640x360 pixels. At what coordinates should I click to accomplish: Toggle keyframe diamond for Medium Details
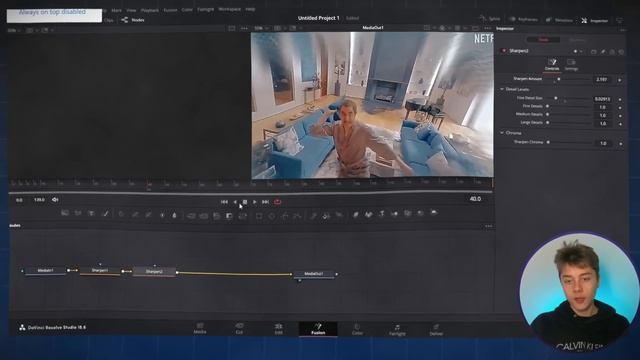[x=620, y=116]
